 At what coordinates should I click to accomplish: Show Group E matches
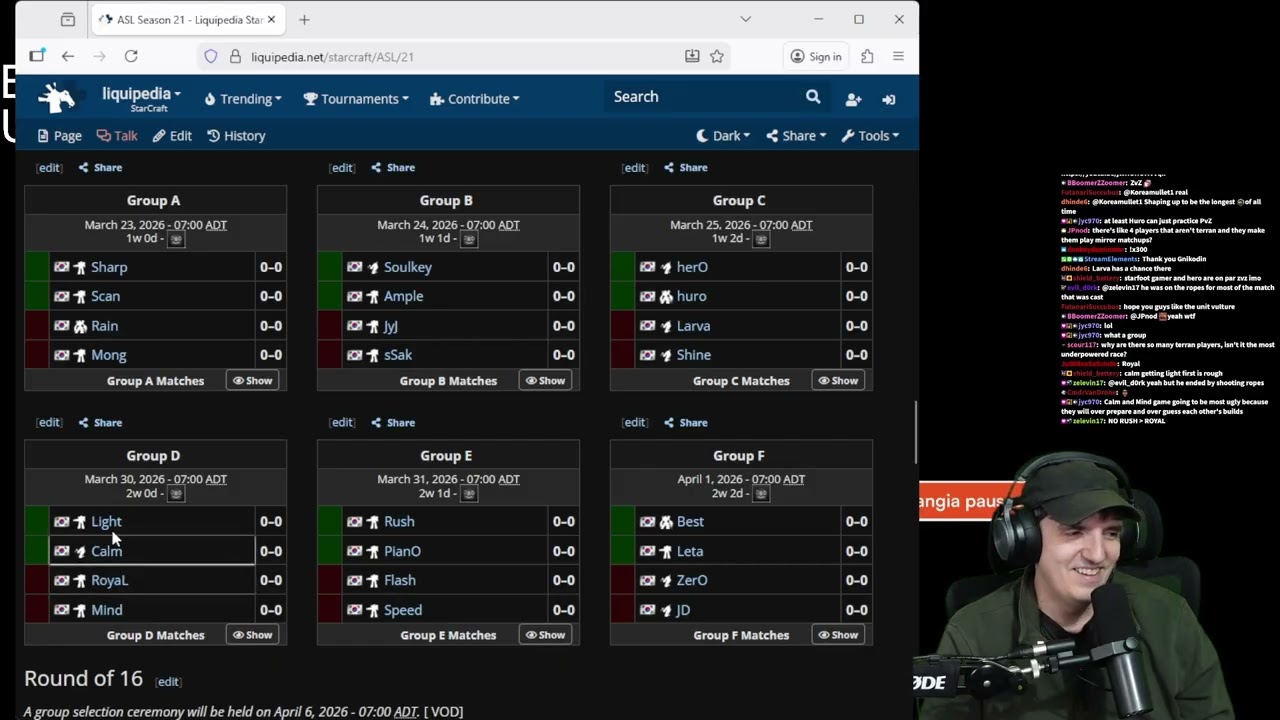pyautogui.click(x=545, y=635)
